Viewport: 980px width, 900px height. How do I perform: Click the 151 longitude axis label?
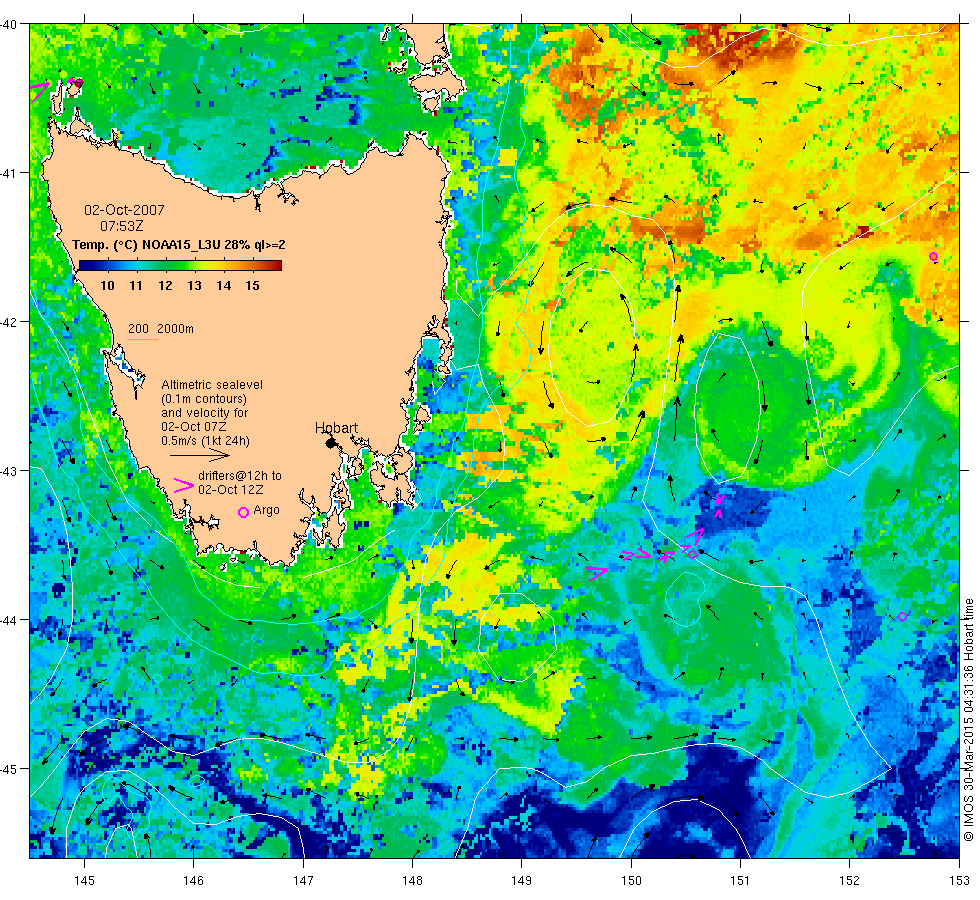741,881
